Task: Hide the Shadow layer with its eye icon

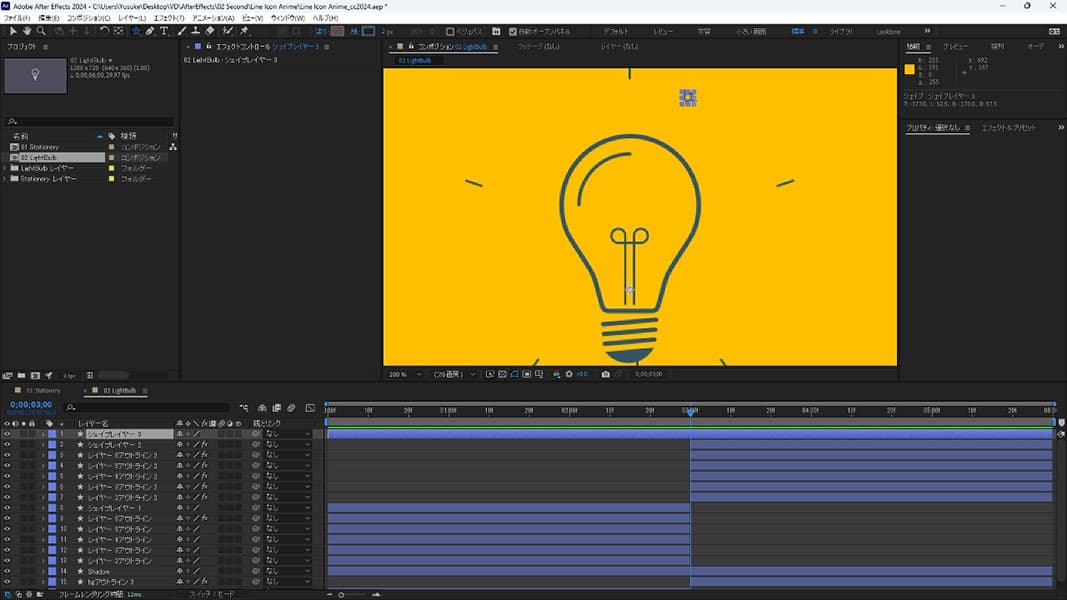Action: 7,571
